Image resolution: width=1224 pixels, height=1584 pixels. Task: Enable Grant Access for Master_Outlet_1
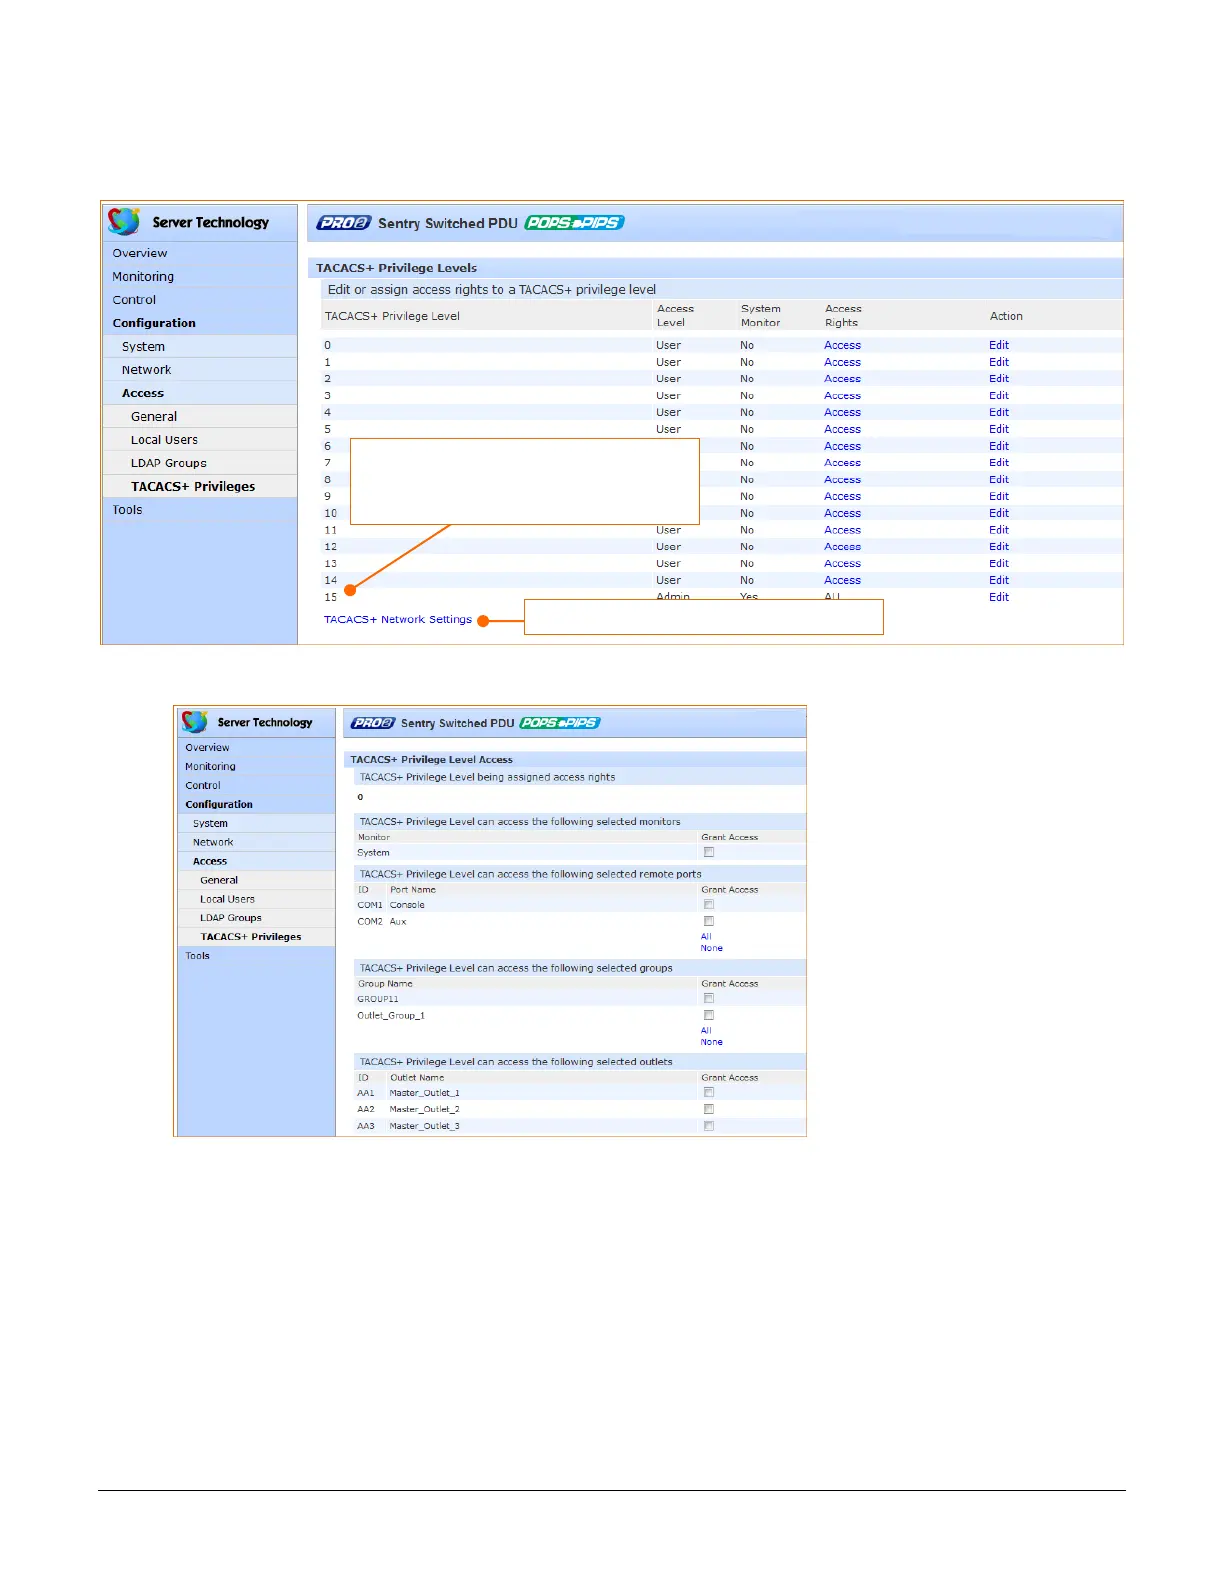pos(709,1092)
